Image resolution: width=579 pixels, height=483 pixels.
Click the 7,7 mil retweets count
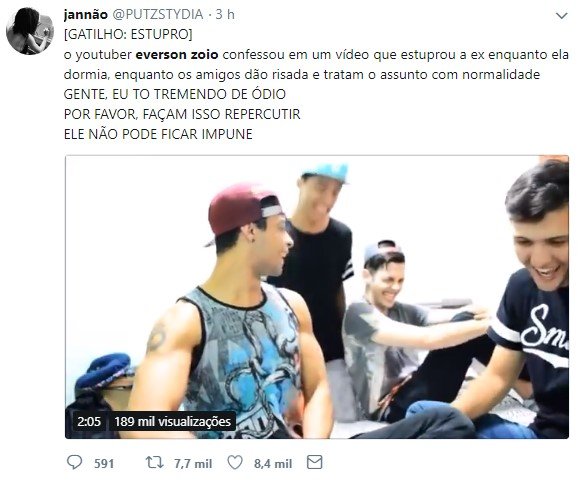tap(193, 464)
